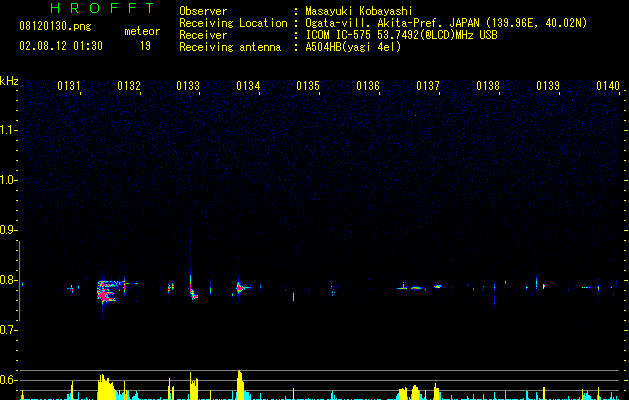Click time marker 0134

tap(248, 86)
